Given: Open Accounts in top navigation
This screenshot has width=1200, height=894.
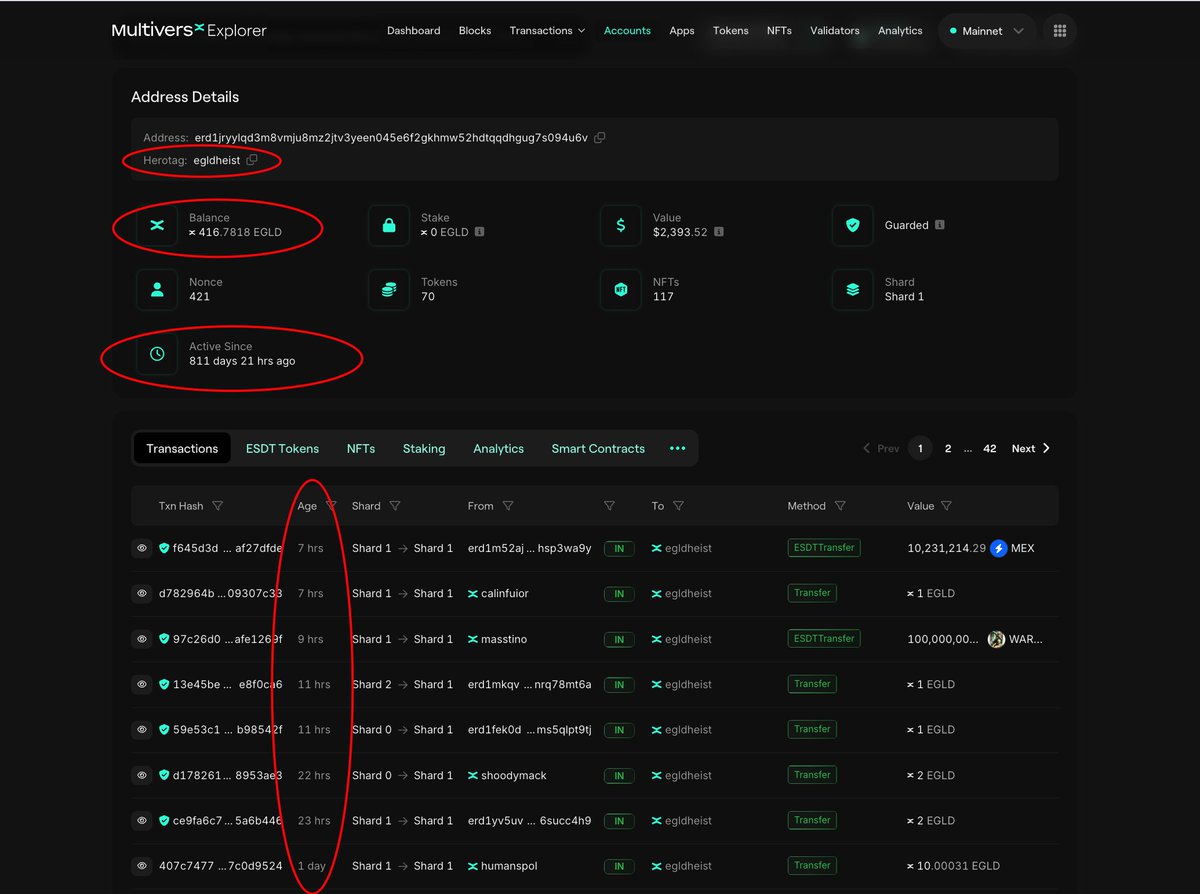Looking at the screenshot, I should point(627,31).
